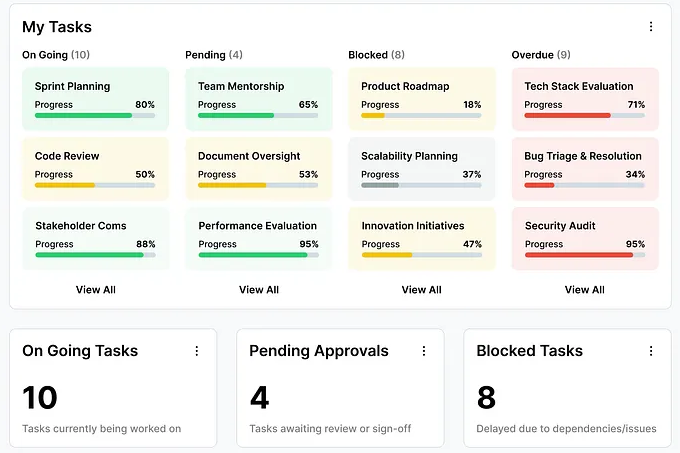Open the Pending Approvals kebab menu

pos(424,351)
